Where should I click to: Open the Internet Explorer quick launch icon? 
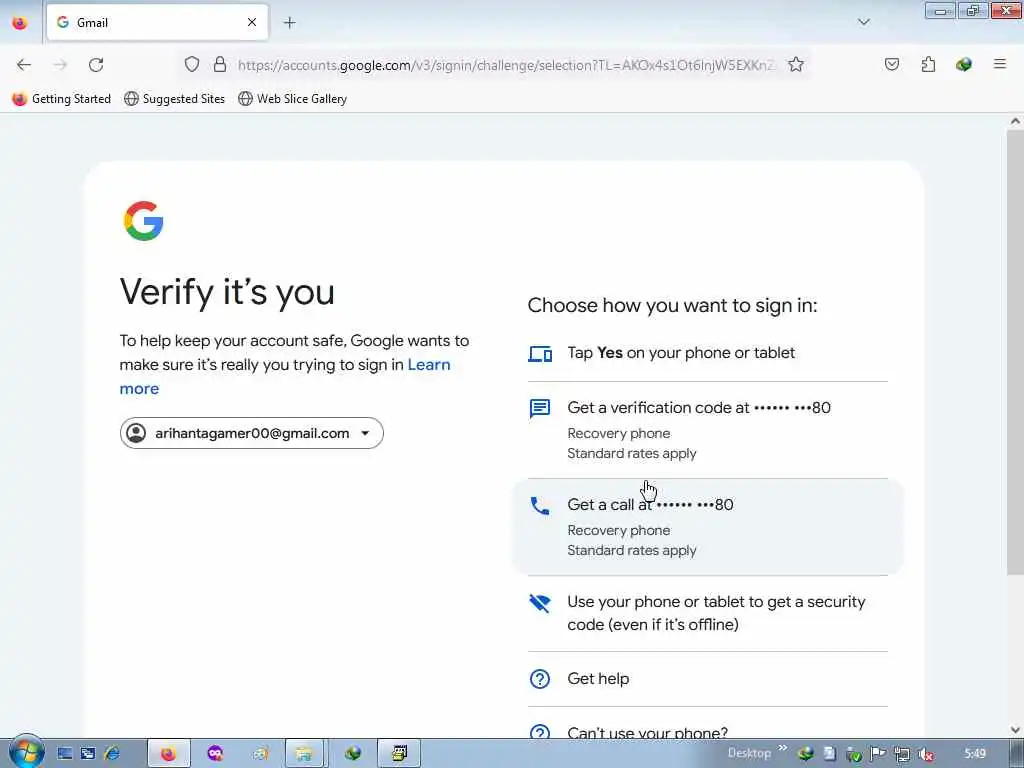click(x=112, y=754)
